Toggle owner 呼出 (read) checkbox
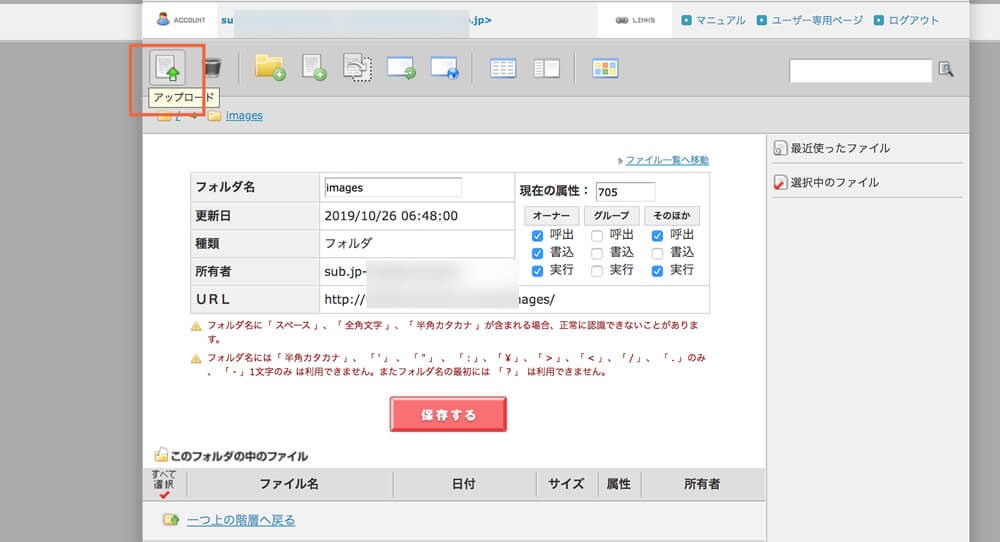This screenshot has width=1000, height=542. 538,236
